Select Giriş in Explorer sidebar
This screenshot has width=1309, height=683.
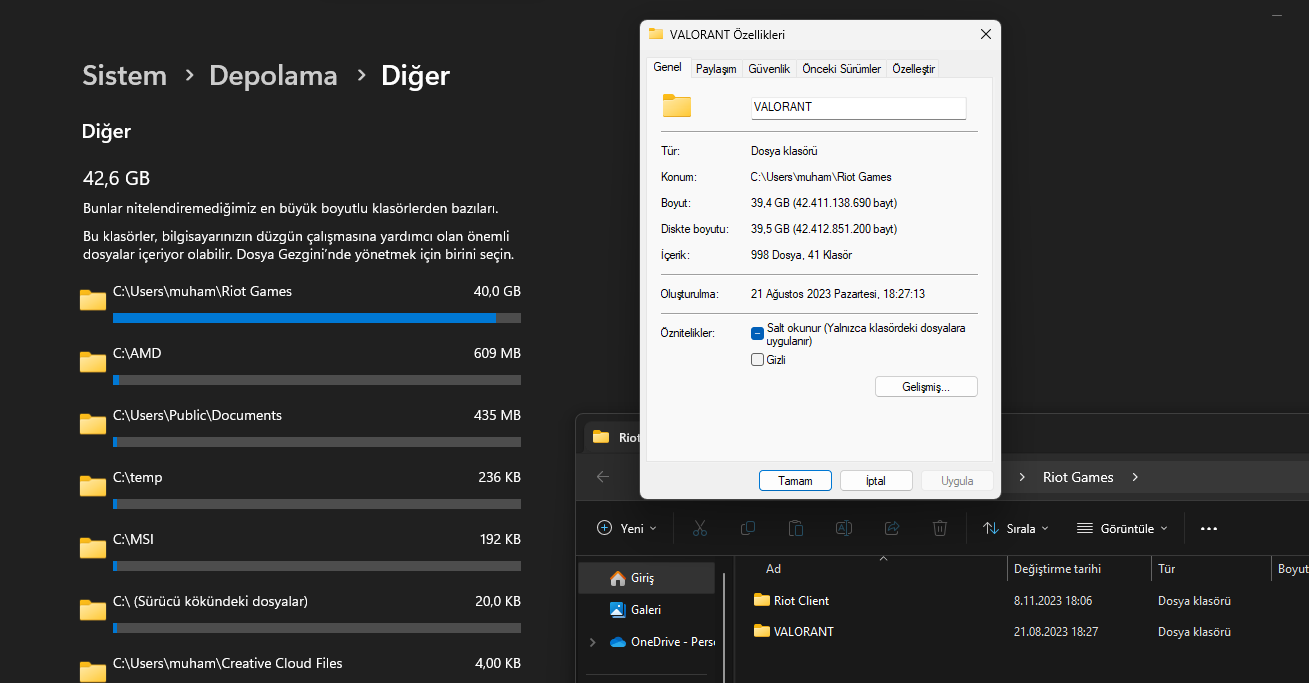coord(646,578)
